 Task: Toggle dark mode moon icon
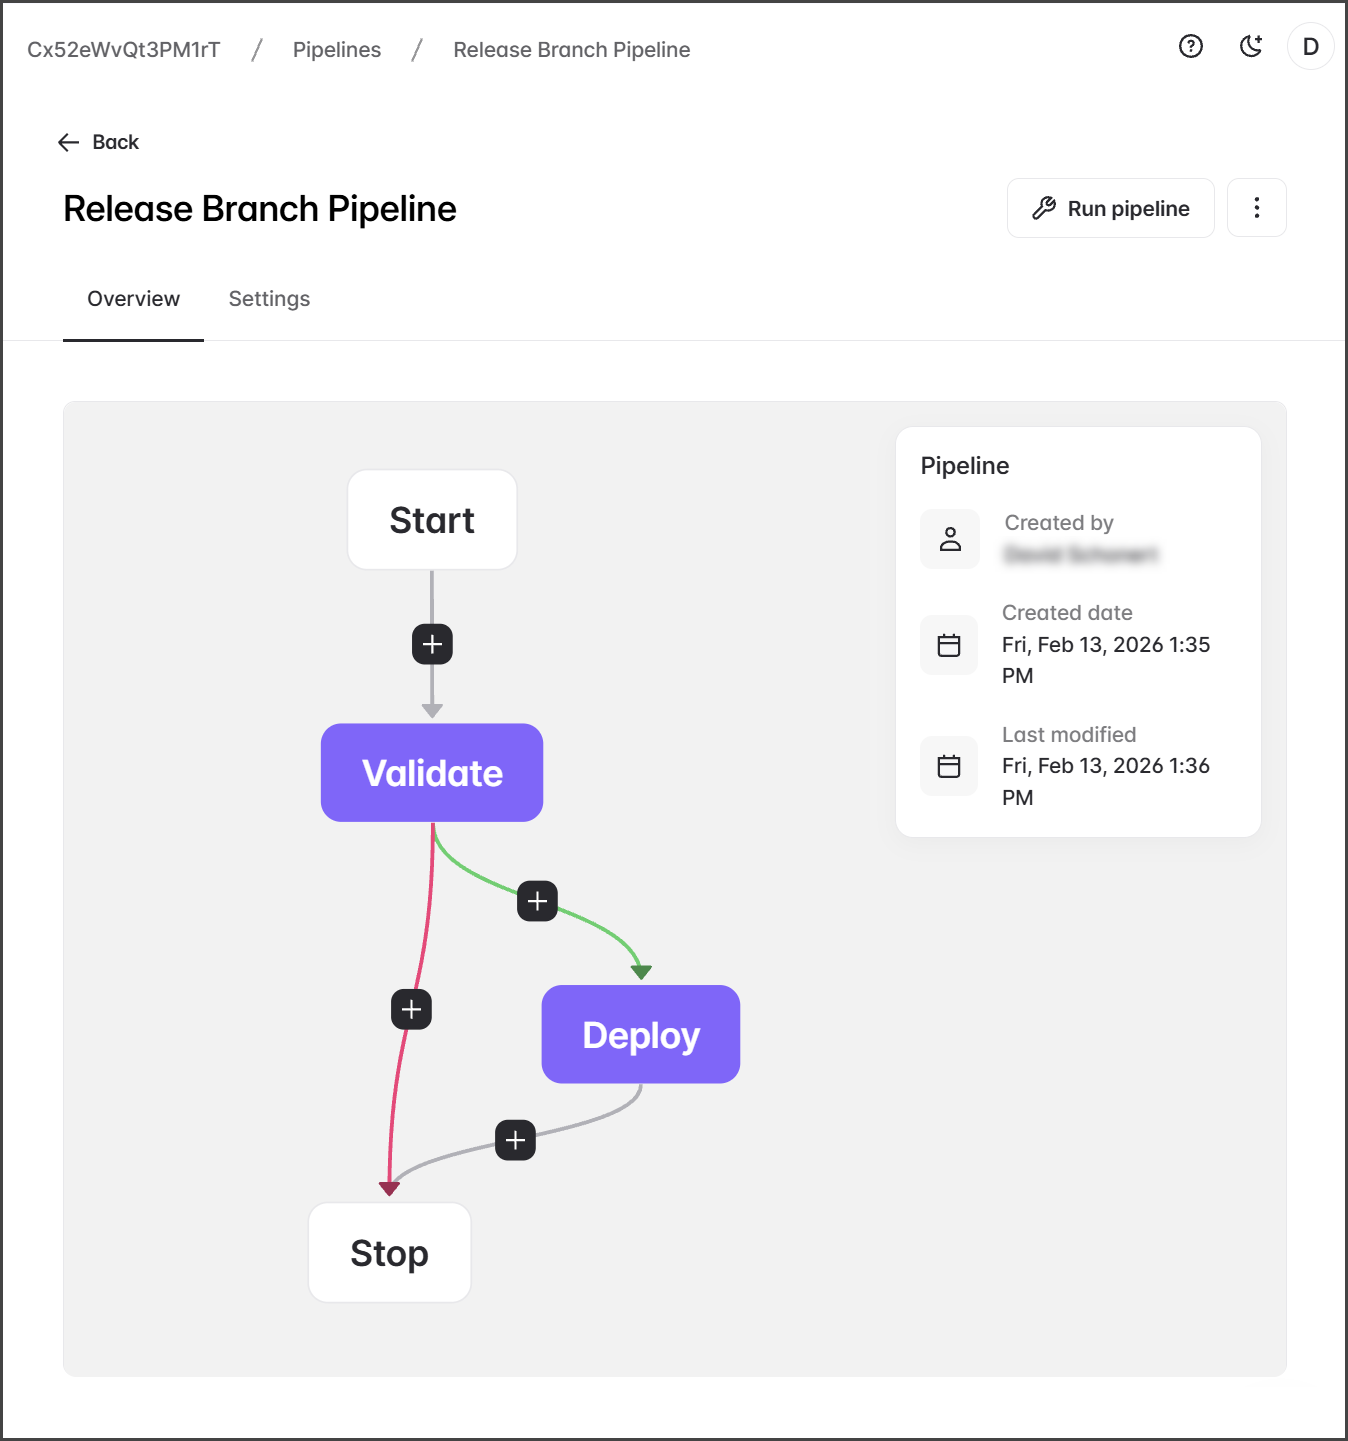[x=1250, y=46]
